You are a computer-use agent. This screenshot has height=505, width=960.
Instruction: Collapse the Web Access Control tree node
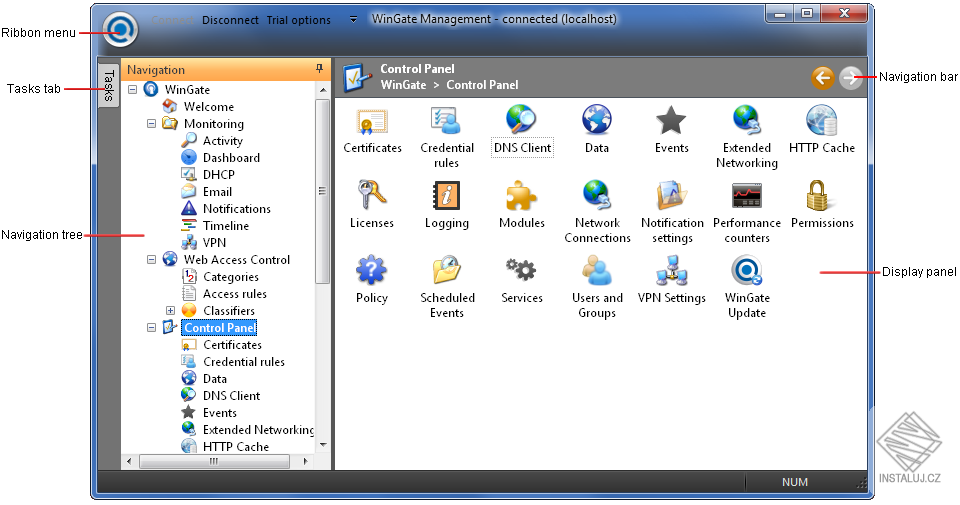click(x=151, y=260)
